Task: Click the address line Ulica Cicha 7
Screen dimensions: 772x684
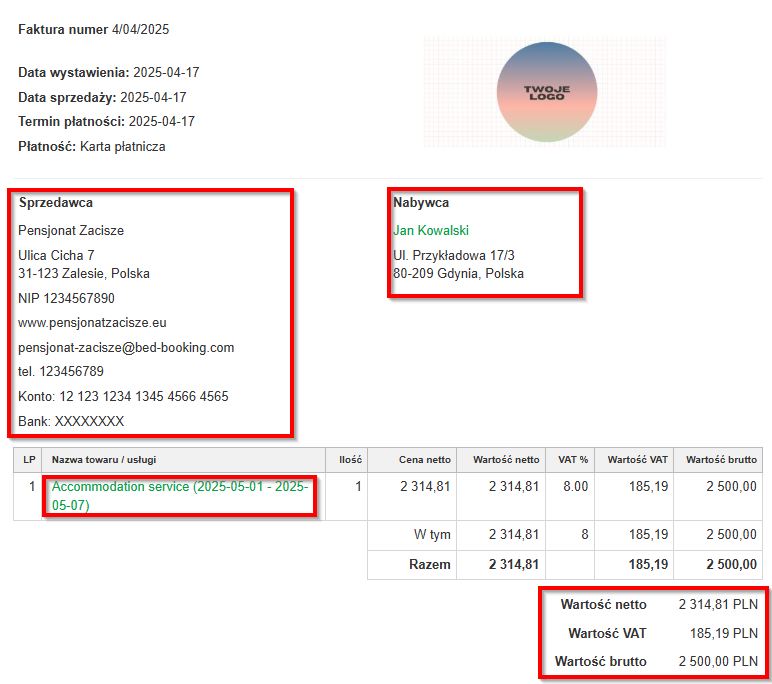Action: [x=56, y=255]
